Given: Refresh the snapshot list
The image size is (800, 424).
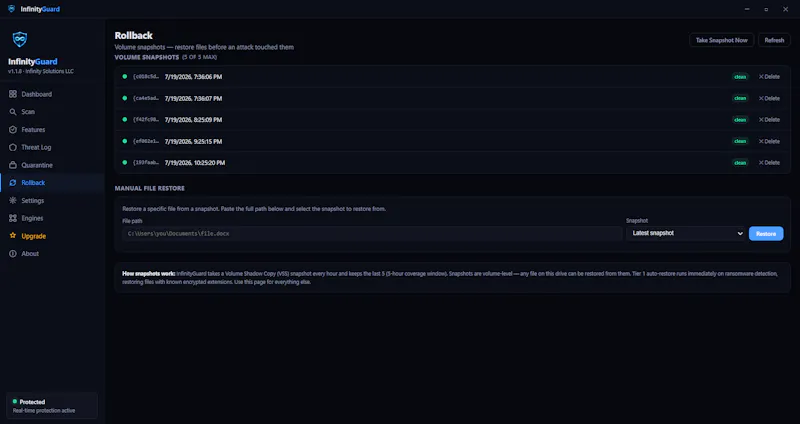Looking at the screenshot, I should pyautogui.click(x=774, y=40).
